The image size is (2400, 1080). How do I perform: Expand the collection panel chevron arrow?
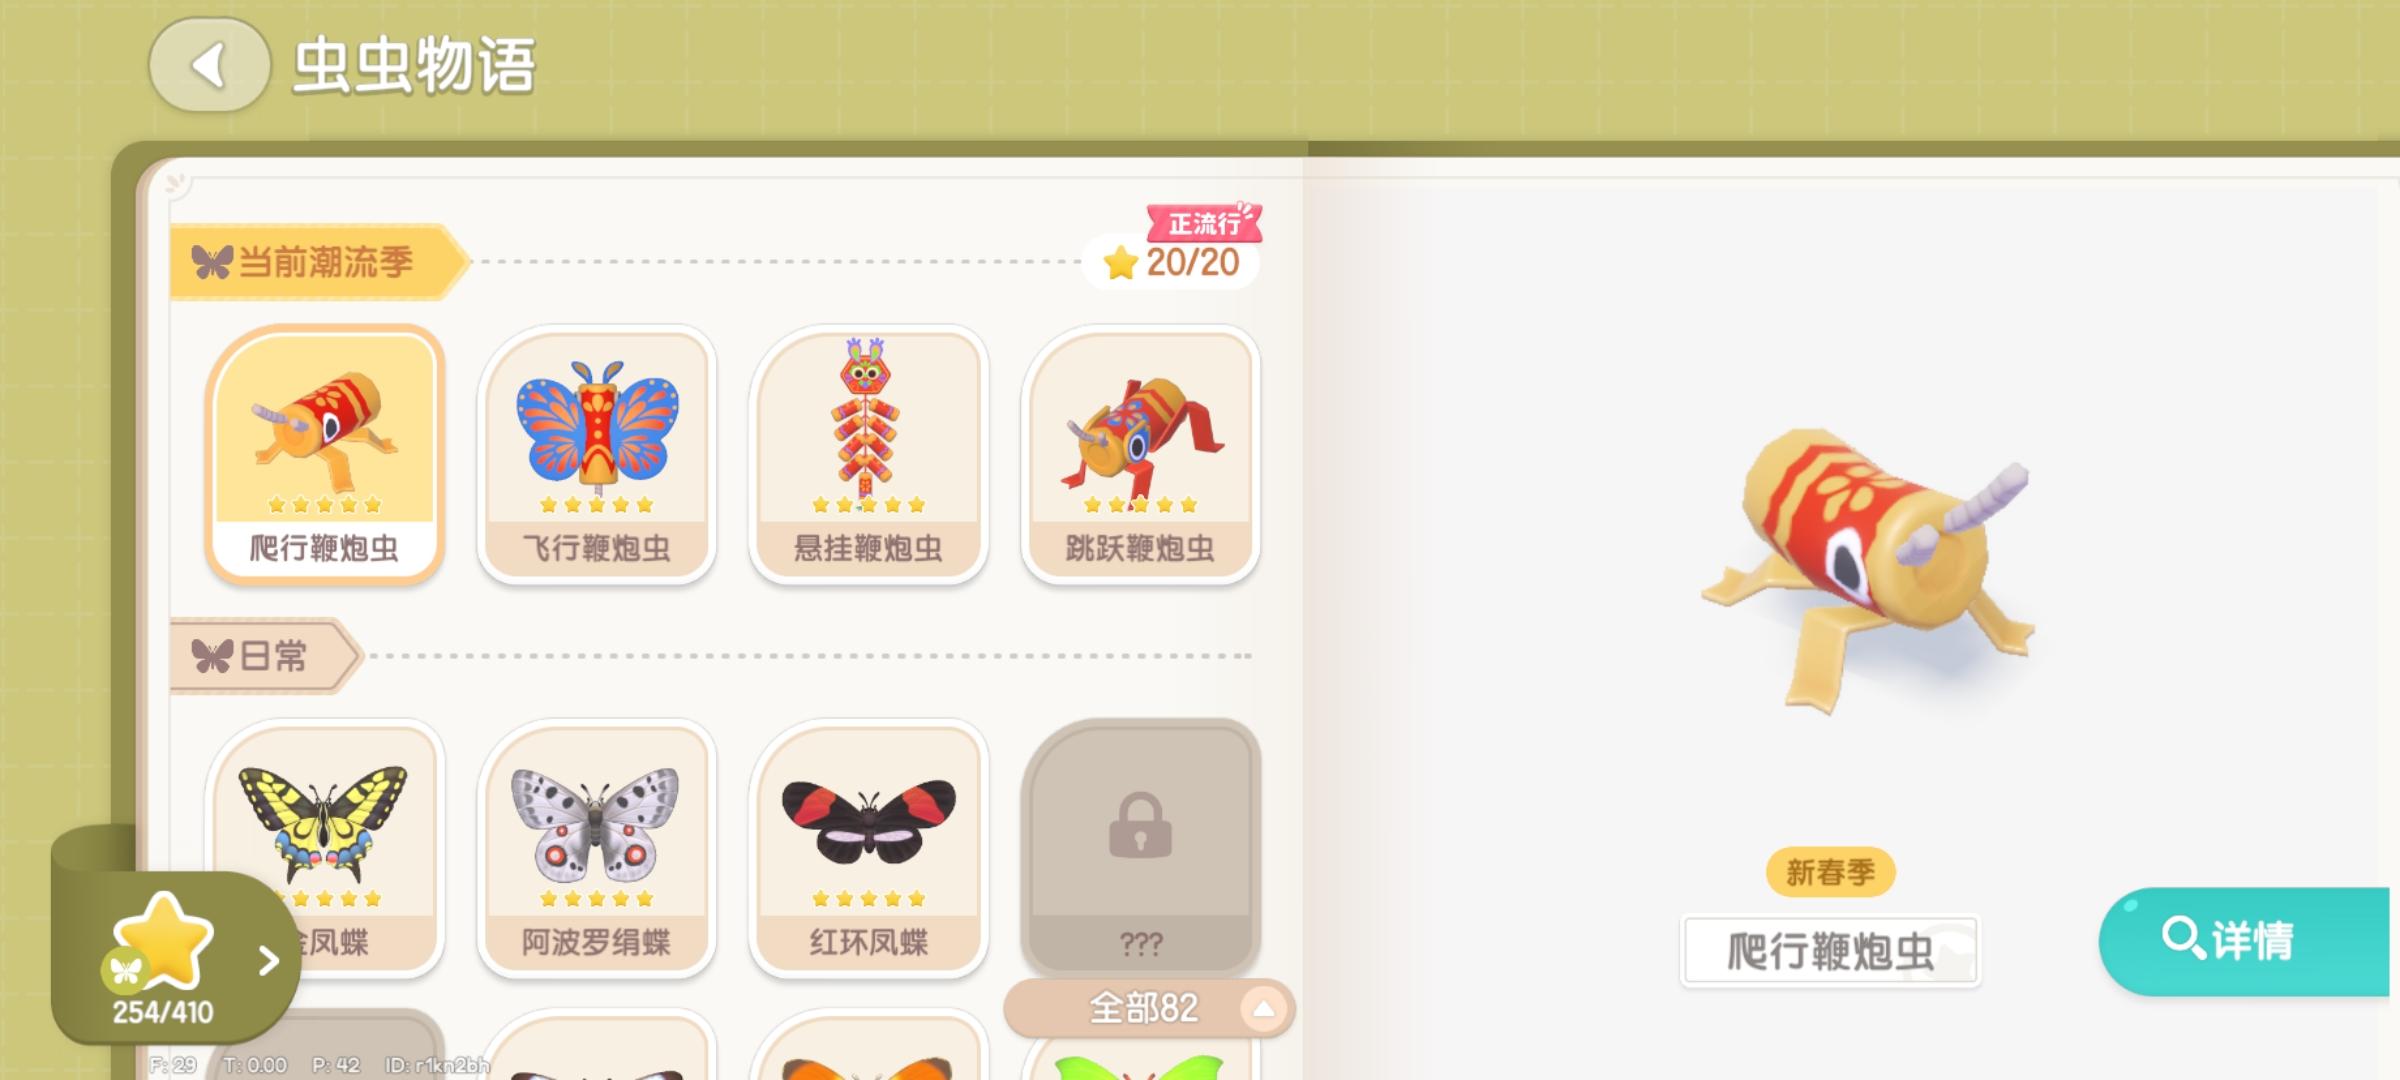pyautogui.click(x=268, y=961)
